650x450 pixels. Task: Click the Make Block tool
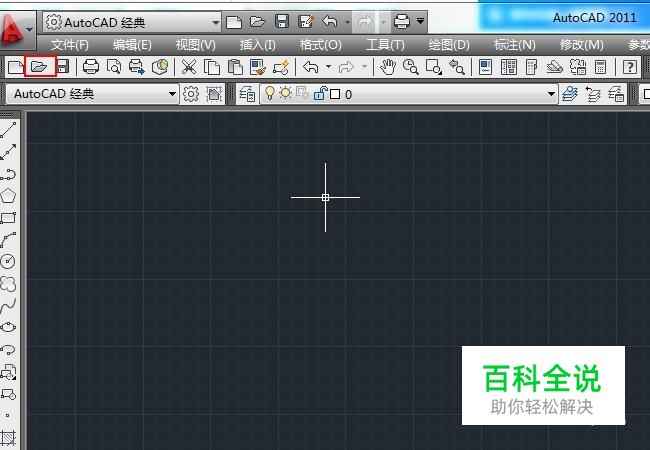click(x=8, y=394)
